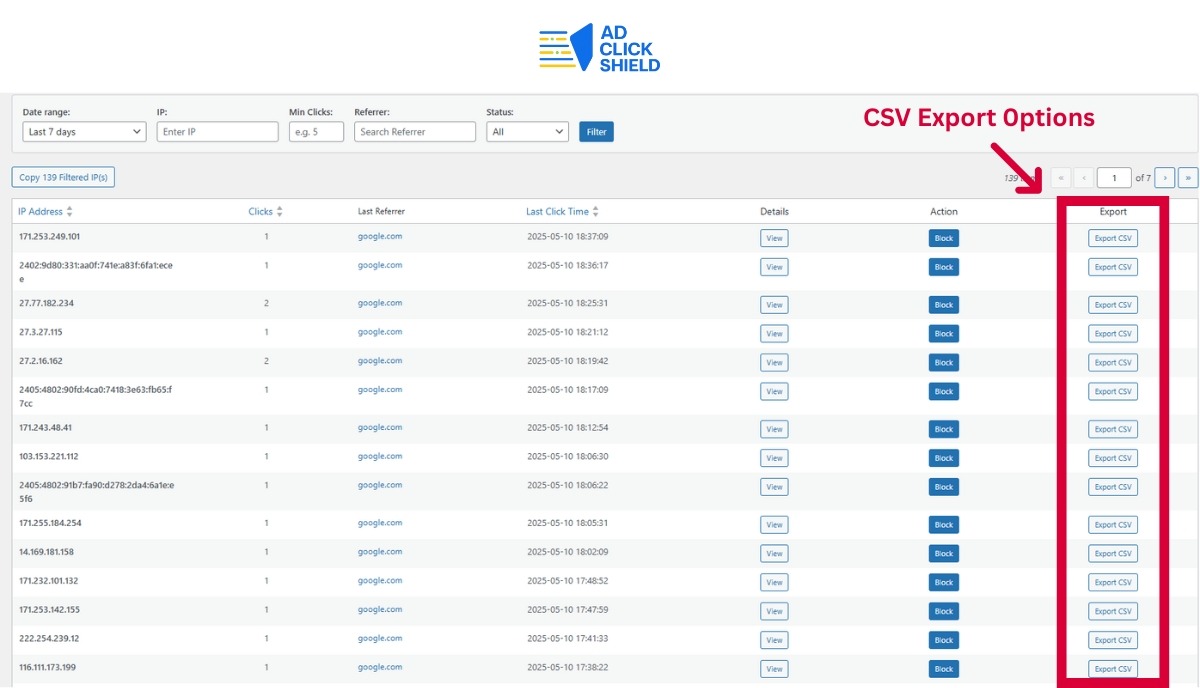Export CSV for 171.253.142.155
Image resolution: width=1200 pixels, height=688 pixels.
(1113, 611)
